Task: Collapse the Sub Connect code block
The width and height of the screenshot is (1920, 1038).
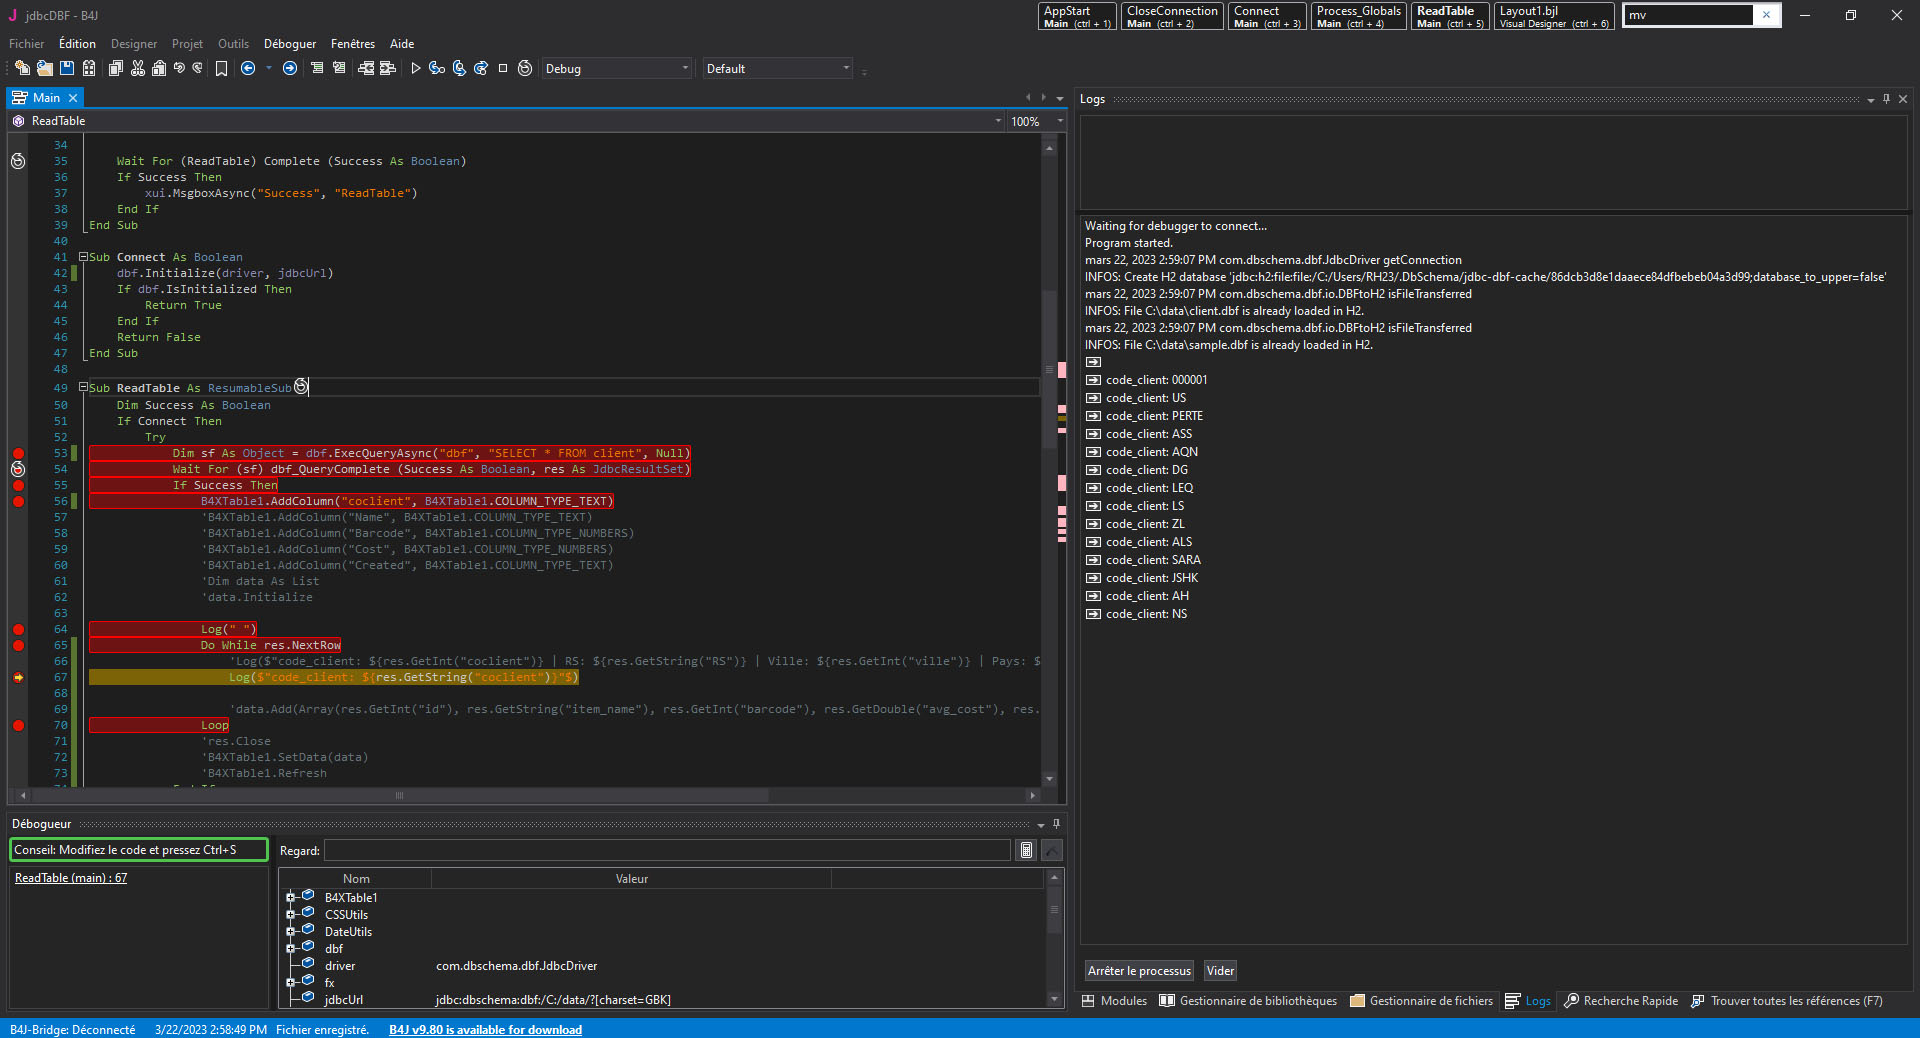Action: [x=84, y=257]
